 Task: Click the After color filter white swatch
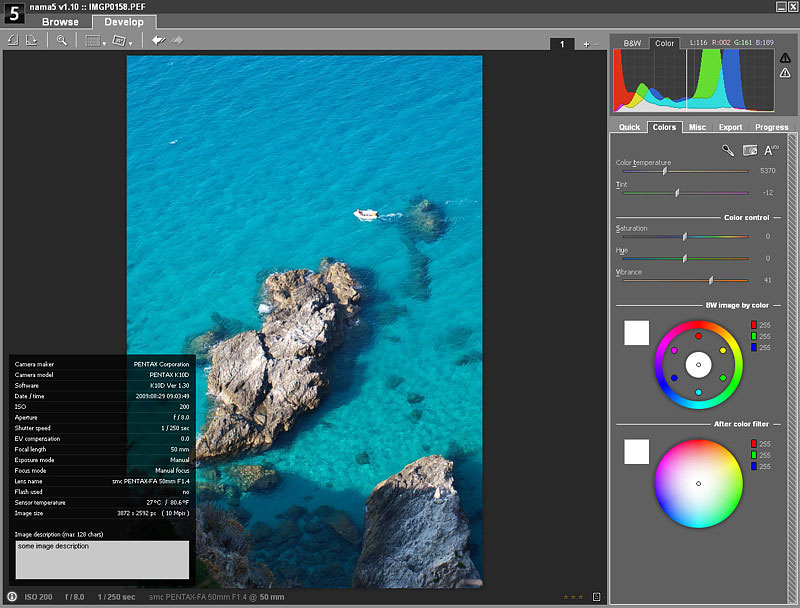(x=636, y=452)
